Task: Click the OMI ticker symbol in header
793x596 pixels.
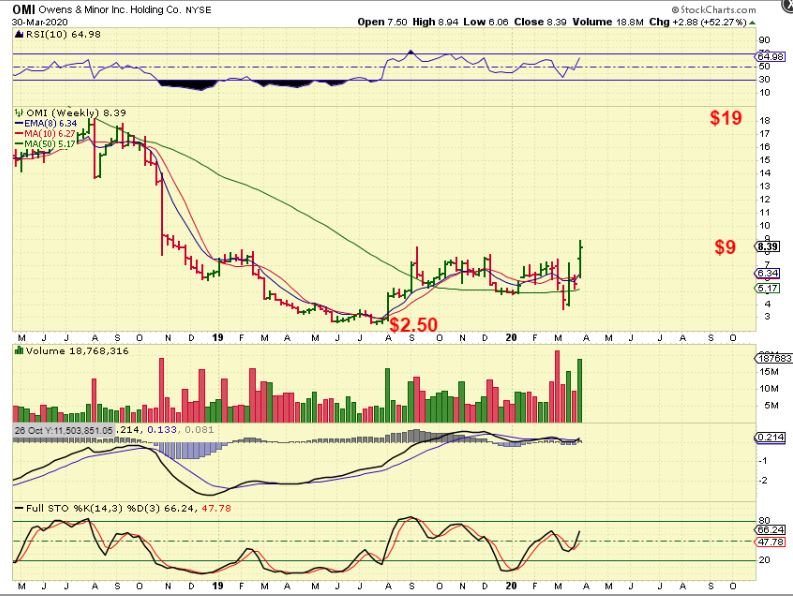Action: point(24,10)
